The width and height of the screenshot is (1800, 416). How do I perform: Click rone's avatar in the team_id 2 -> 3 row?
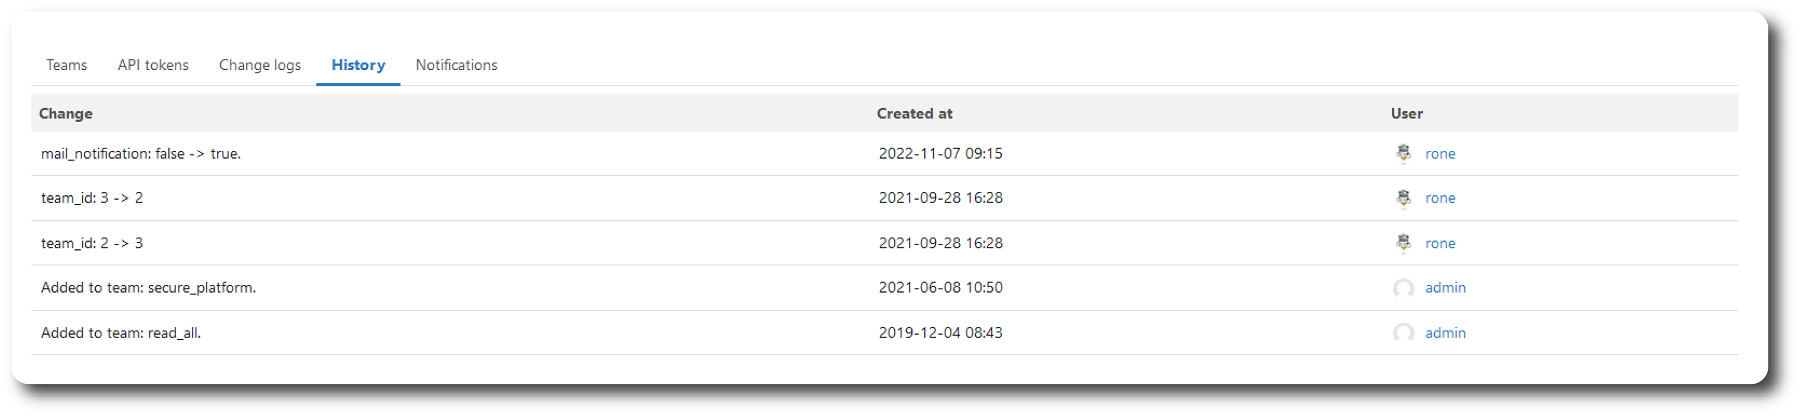point(1403,243)
